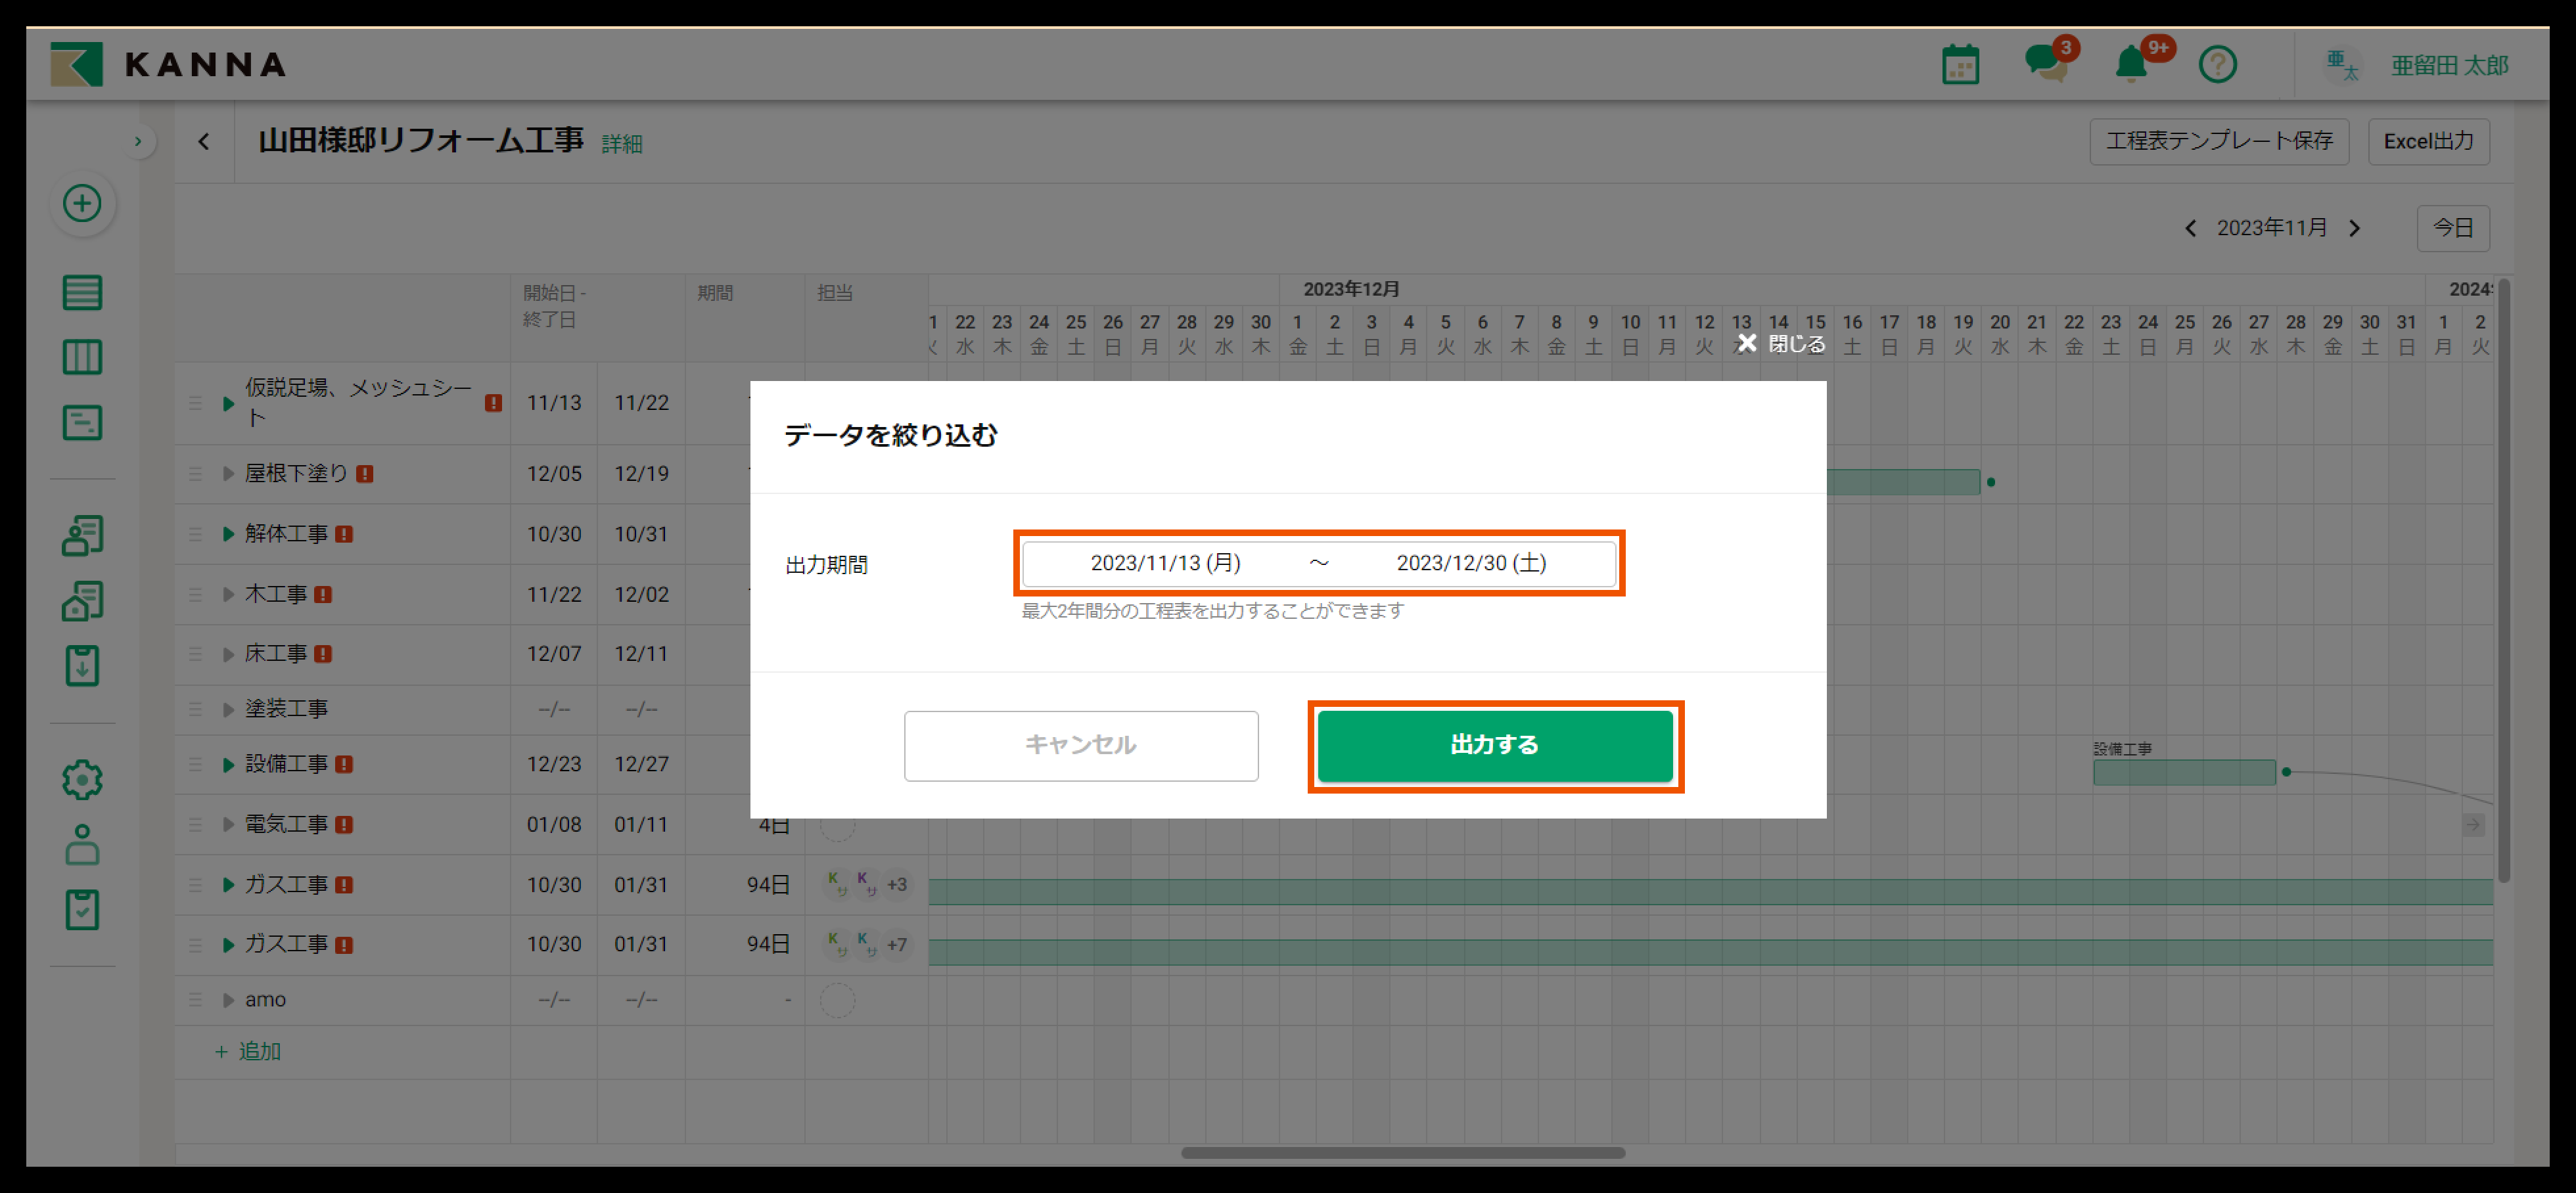Expand the 設備工事 task row
2576x1193 pixels.
(228, 765)
